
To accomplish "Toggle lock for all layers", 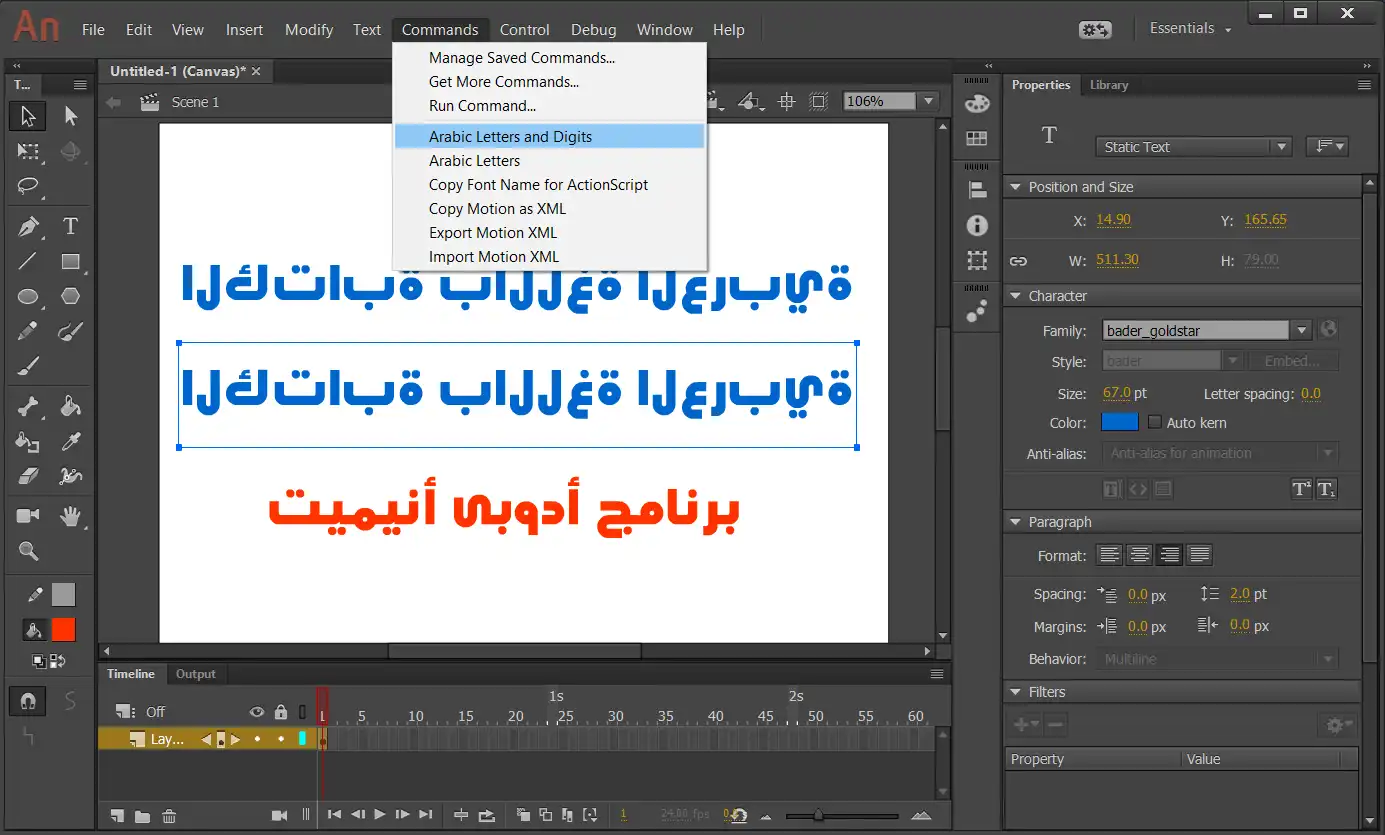I will [x=281, y=712].
